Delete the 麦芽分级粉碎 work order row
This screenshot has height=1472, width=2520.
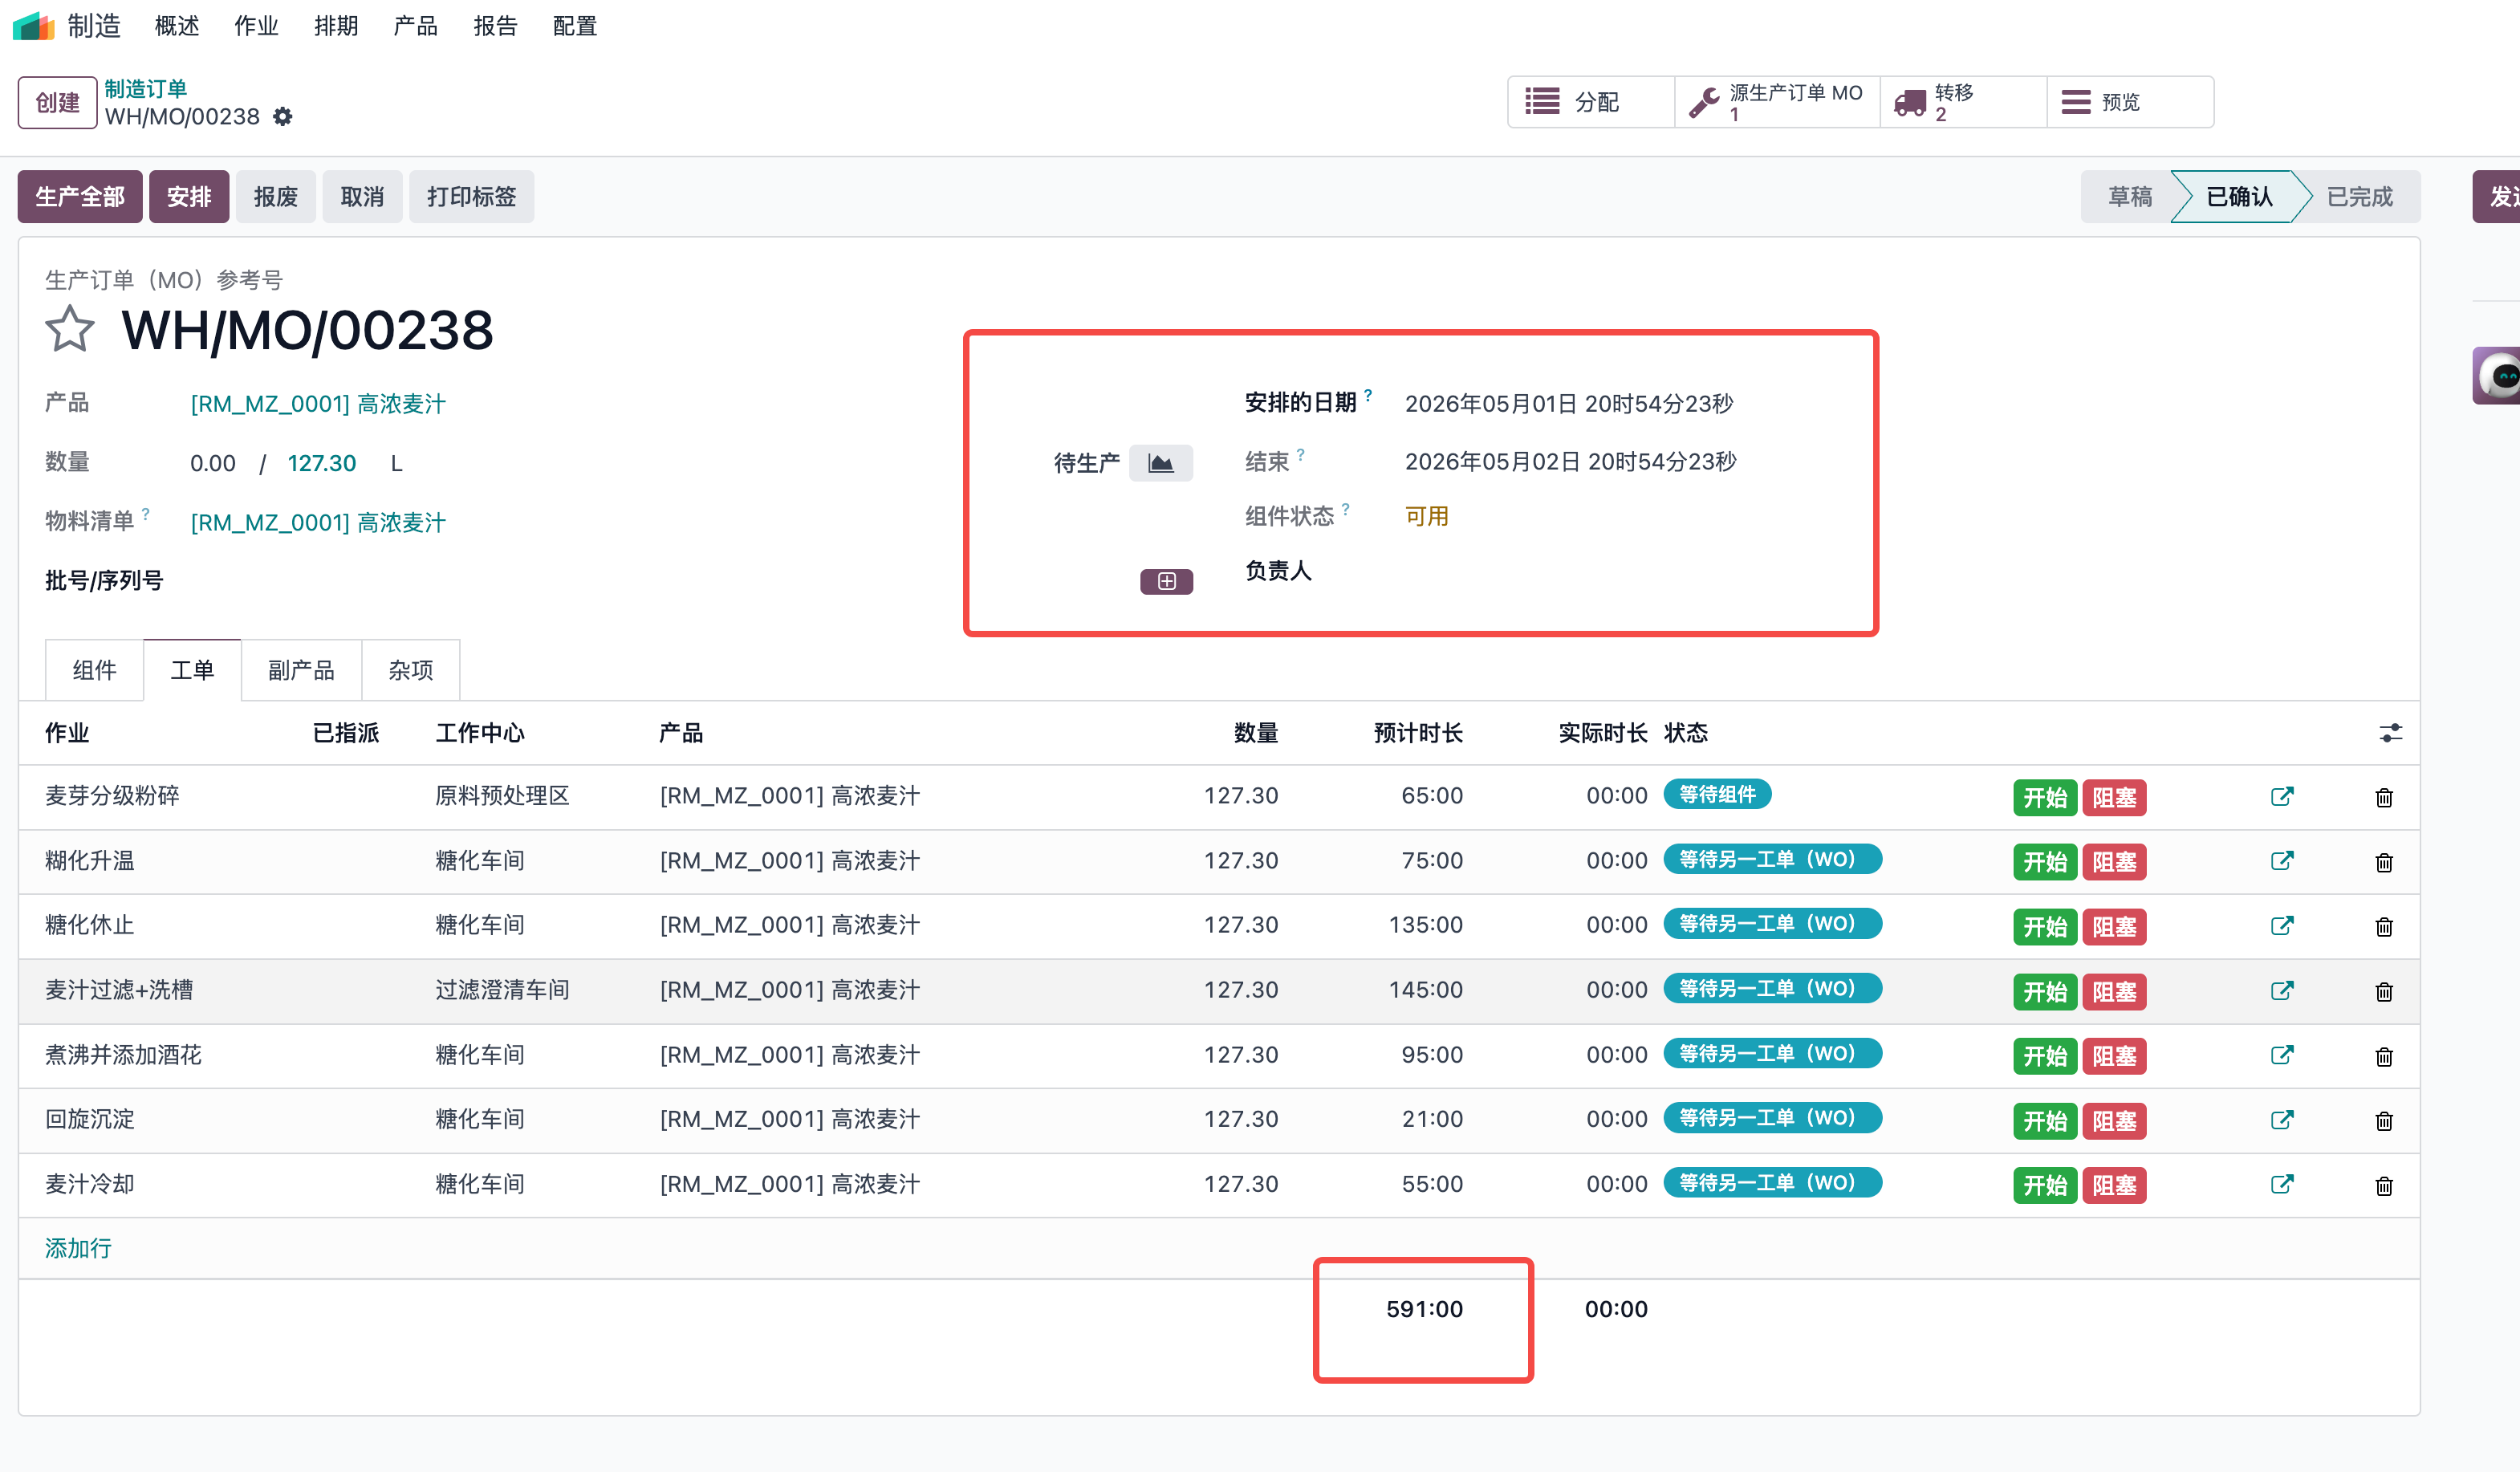pyautogui.click(x=2384, y=798)
